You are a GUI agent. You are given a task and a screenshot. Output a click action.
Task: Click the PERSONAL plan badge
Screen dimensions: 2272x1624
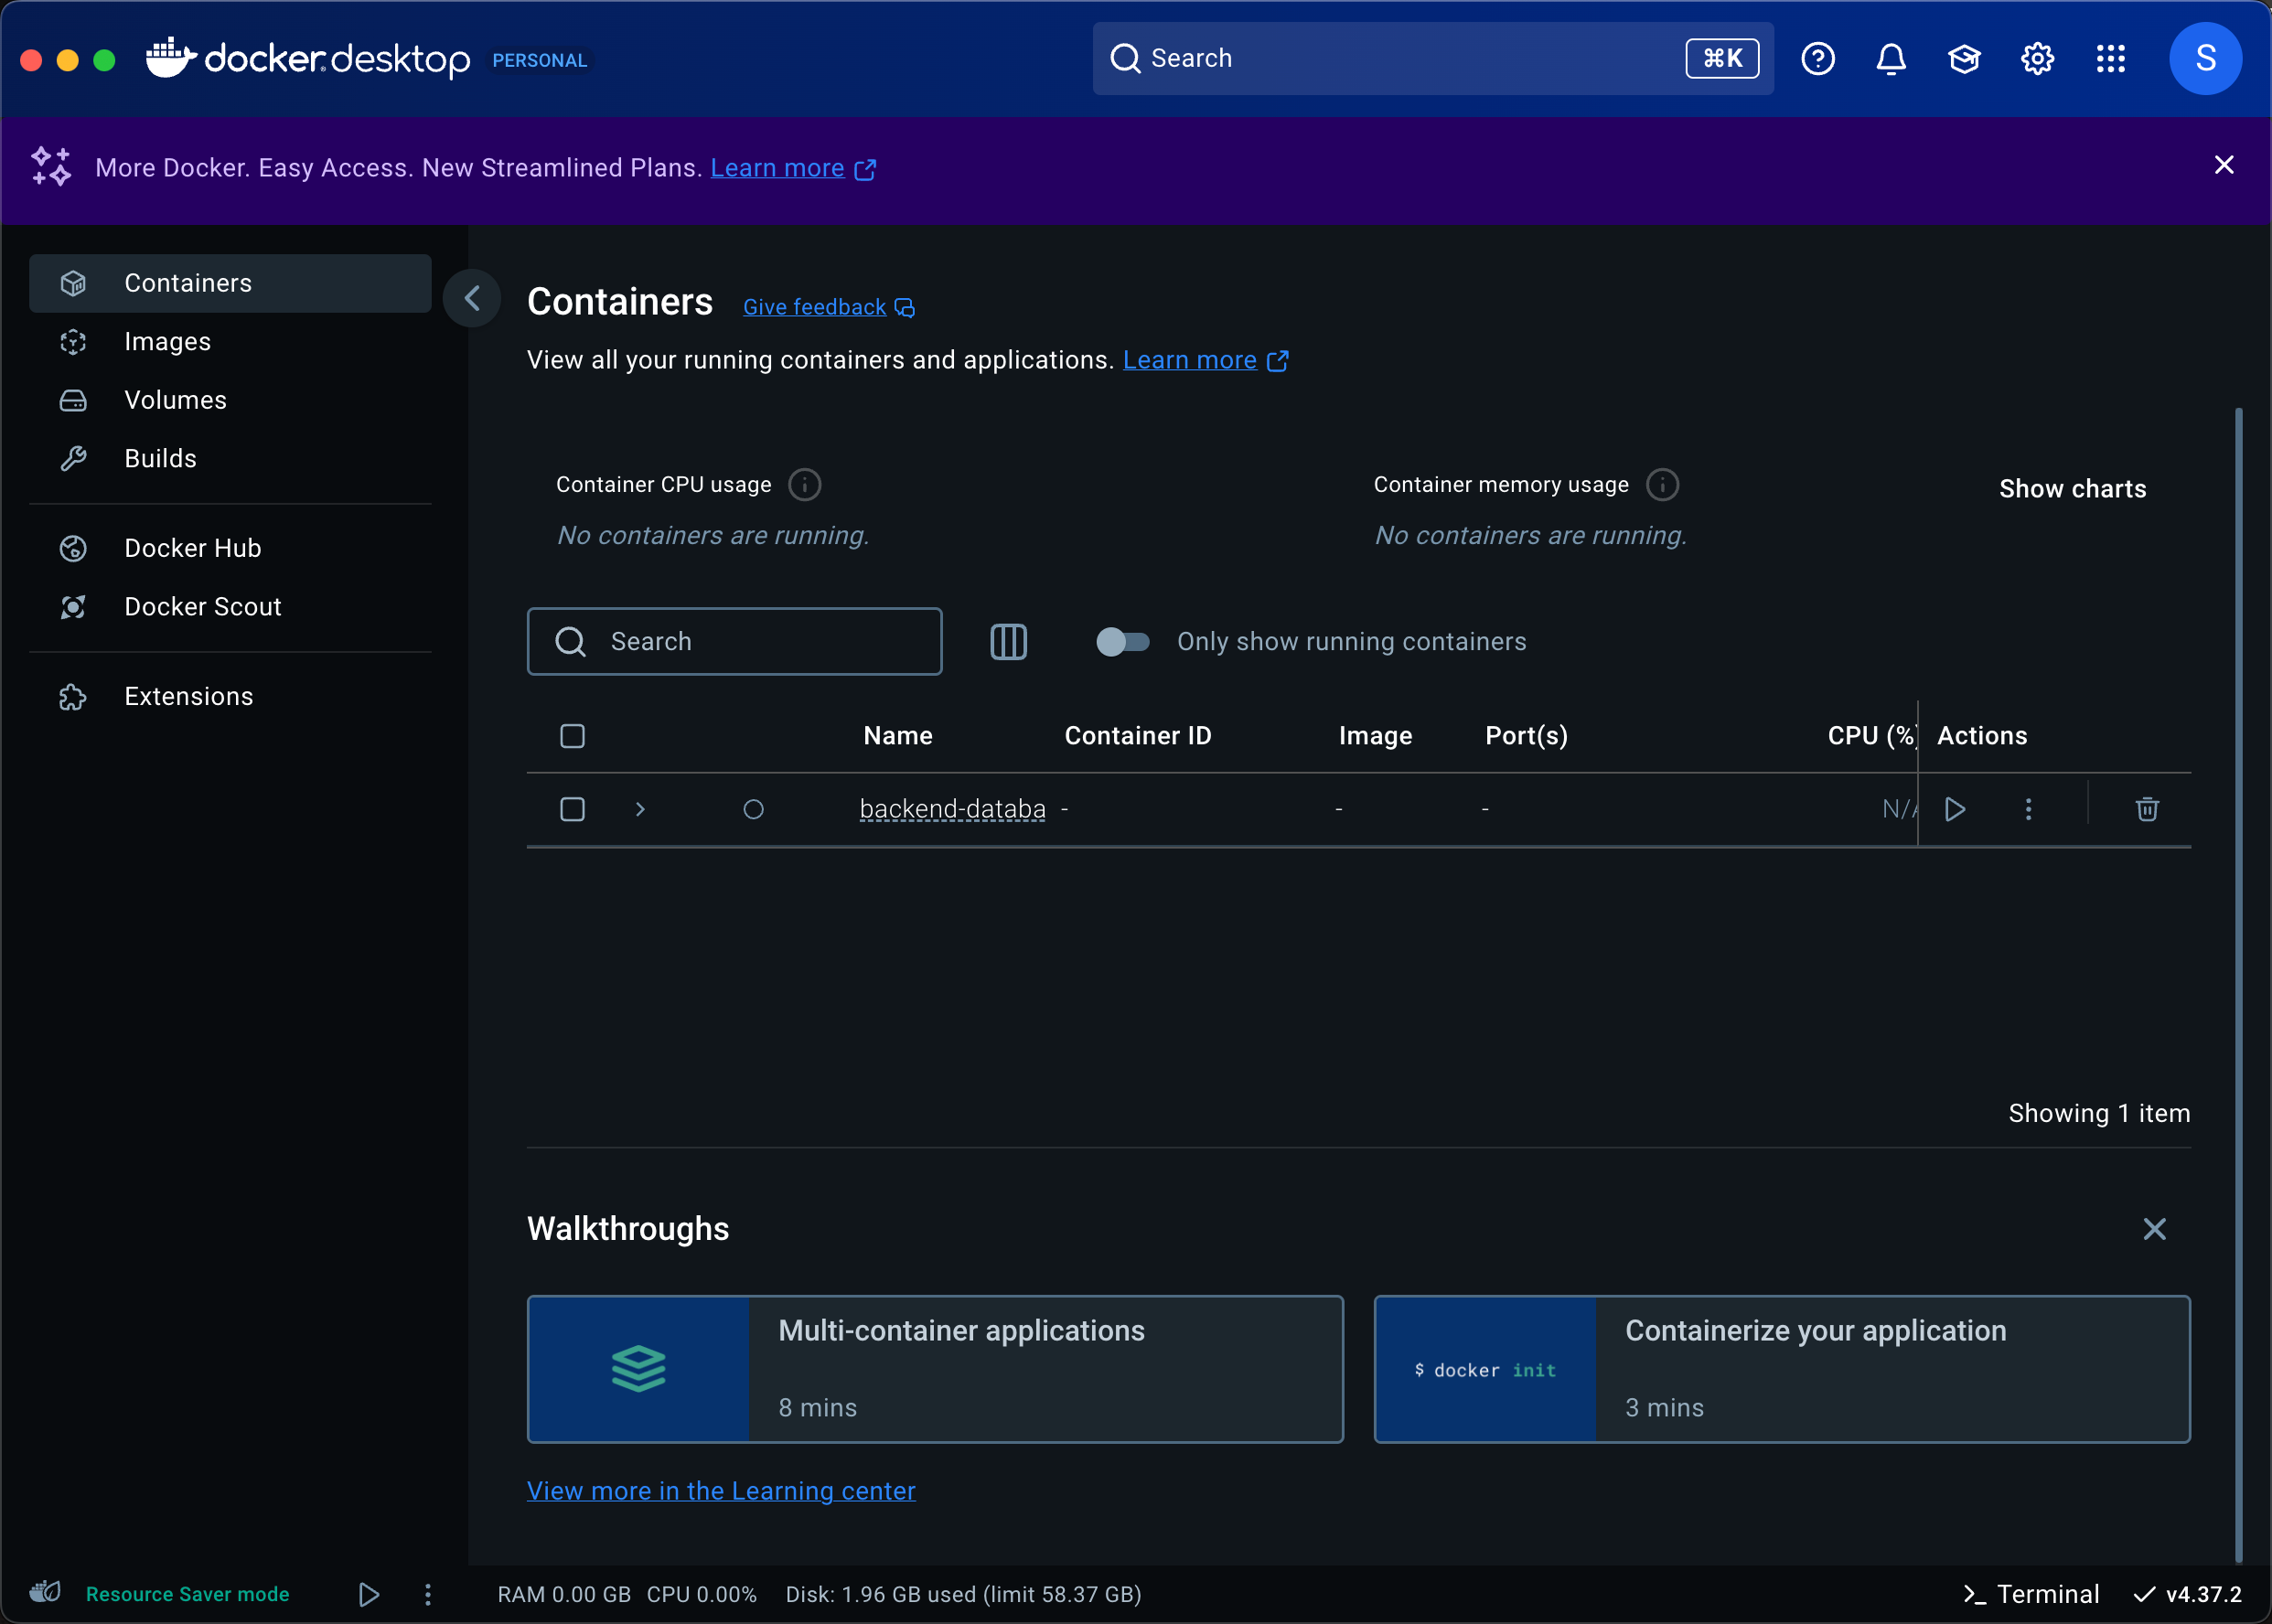coord(539,60)
